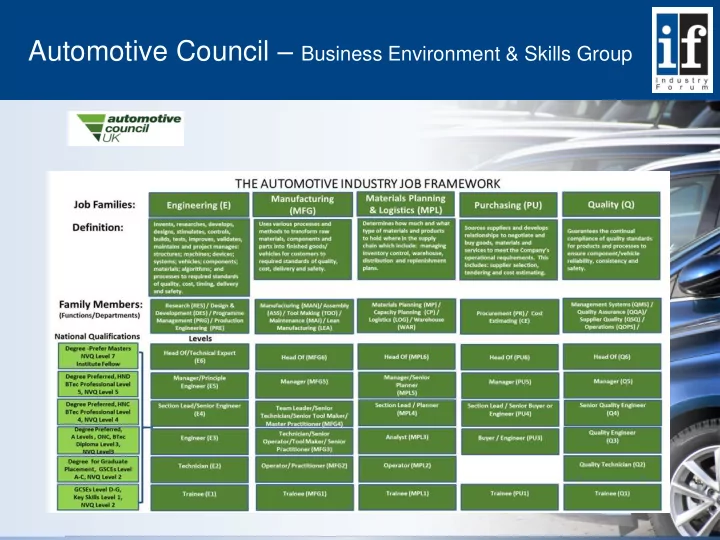The height and width of the screenshot is (540, 720).
Task: Click the Technician (E2) cell
Action: point(200,469)
